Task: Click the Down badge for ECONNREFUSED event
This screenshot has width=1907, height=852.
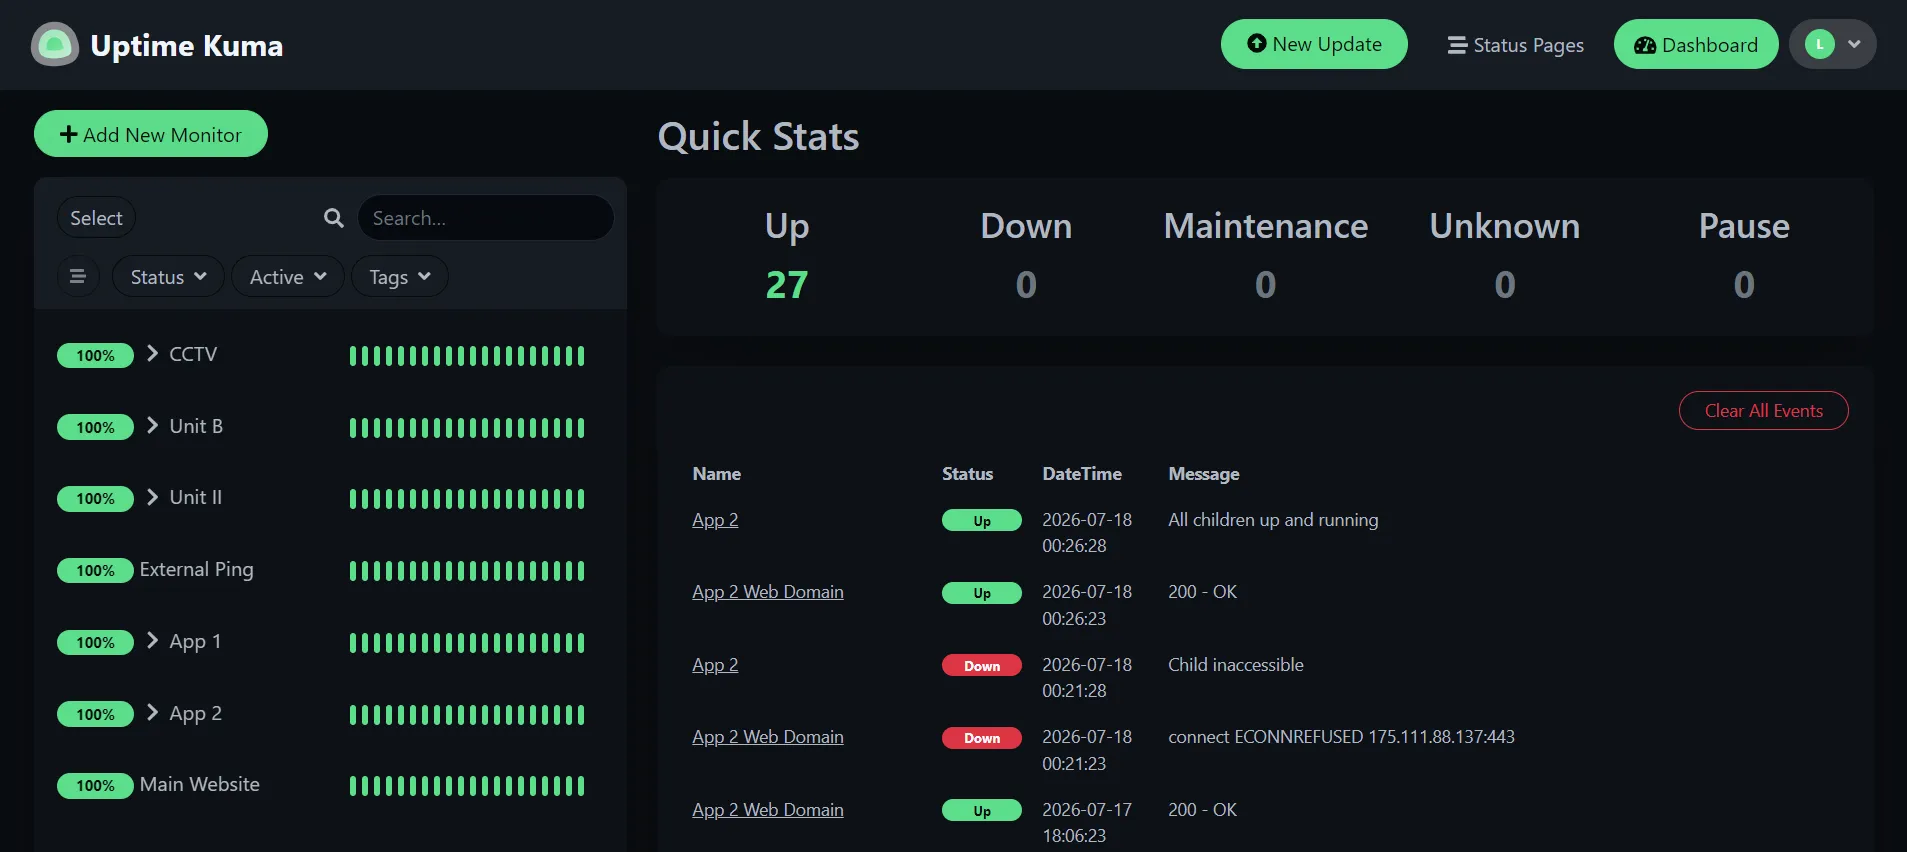Action: (x=982, y=738)
